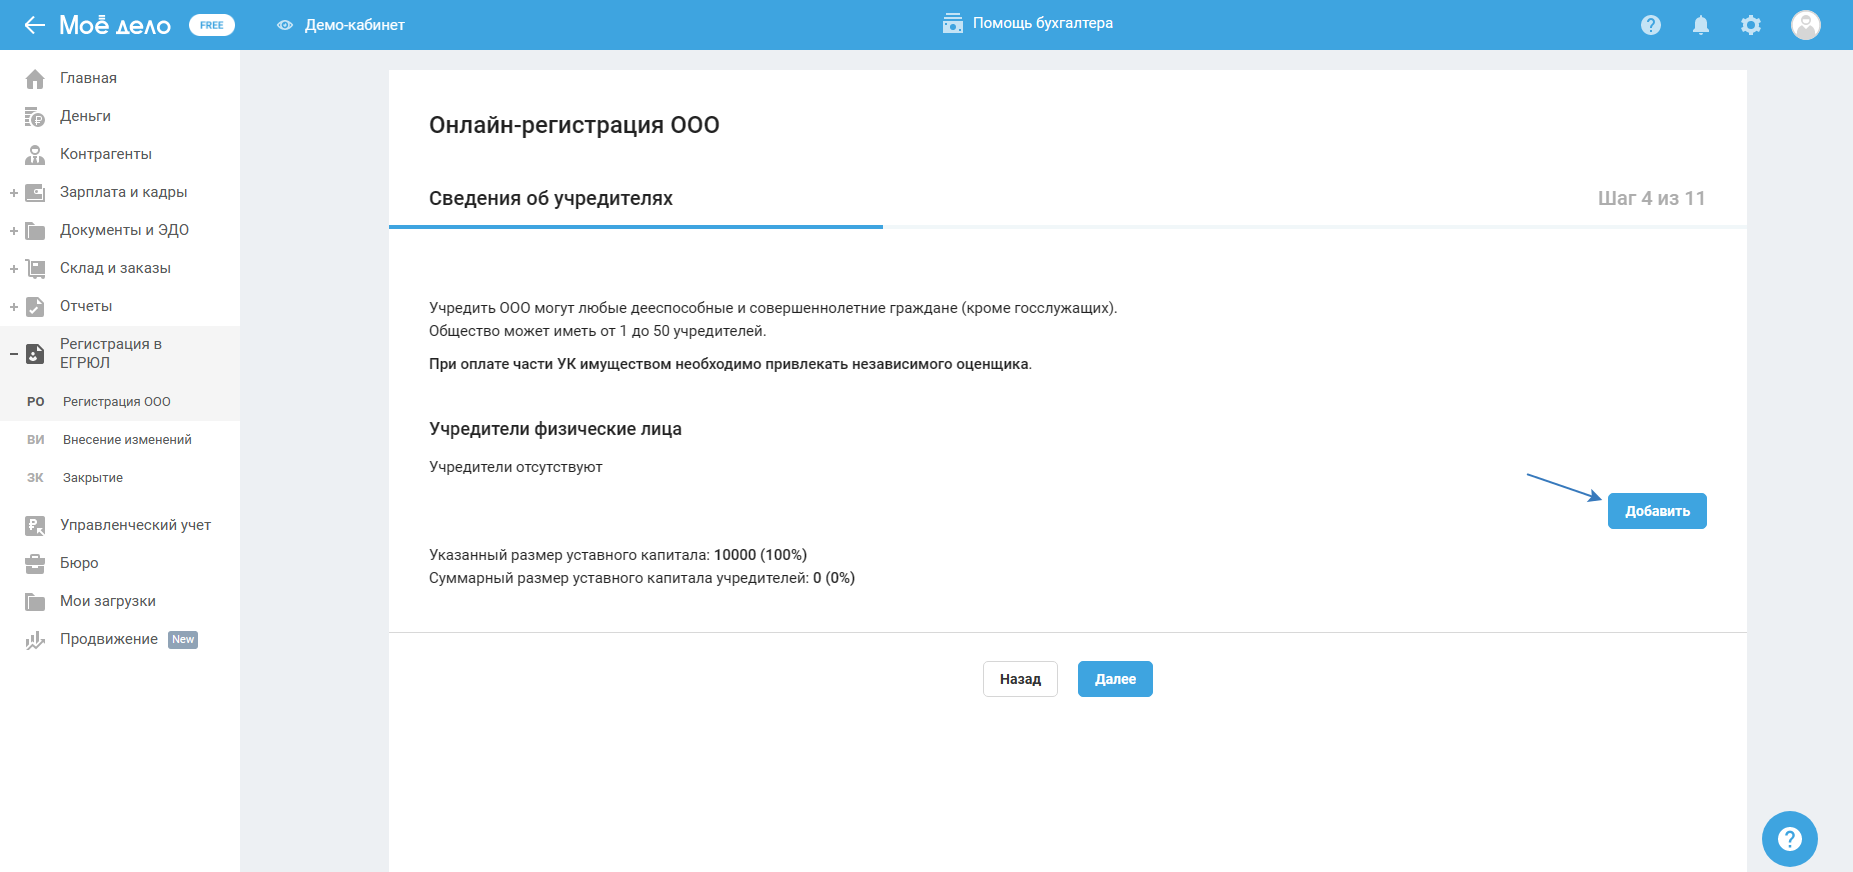1853x872 pixels.
Task: Click the Главная home icon
Action: pos(35,79)
